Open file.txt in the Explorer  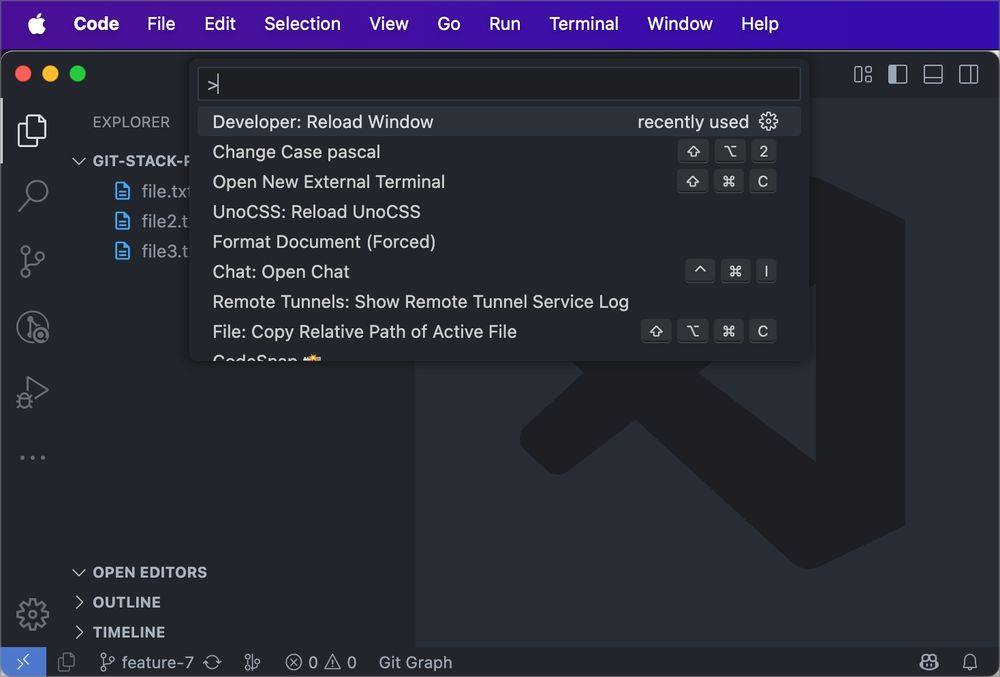coord(152,191)
